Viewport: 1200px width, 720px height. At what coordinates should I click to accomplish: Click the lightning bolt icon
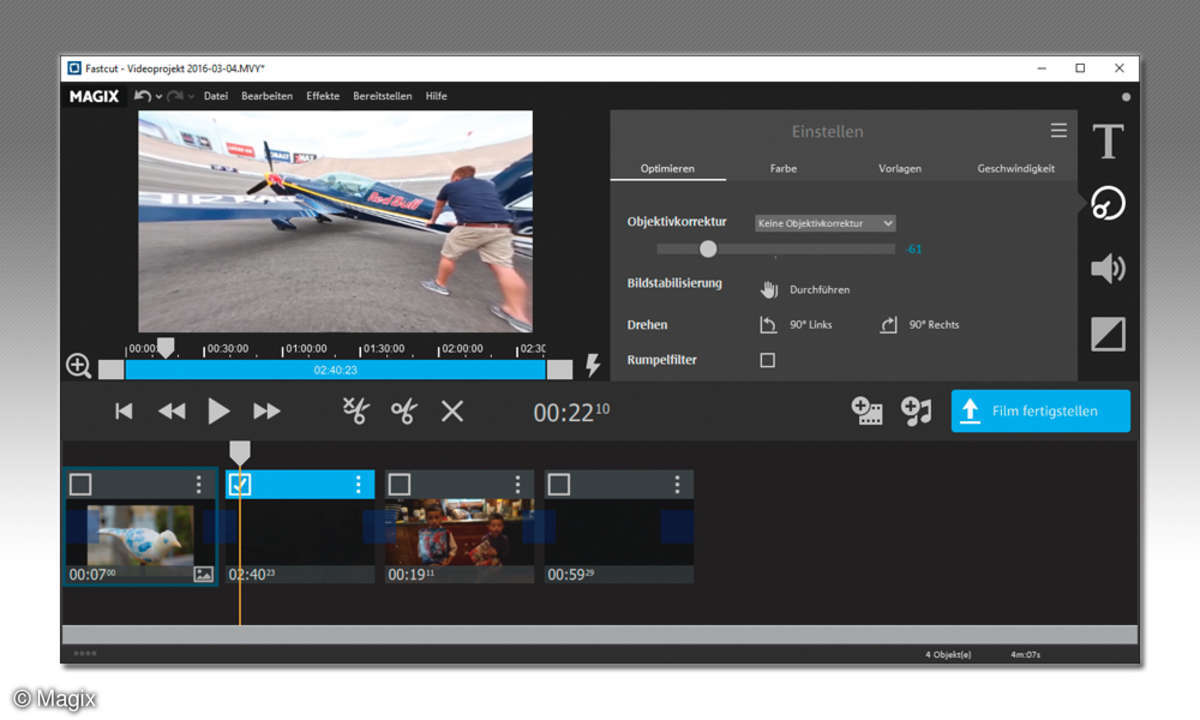pyautogui.click(x=593, y=366)
